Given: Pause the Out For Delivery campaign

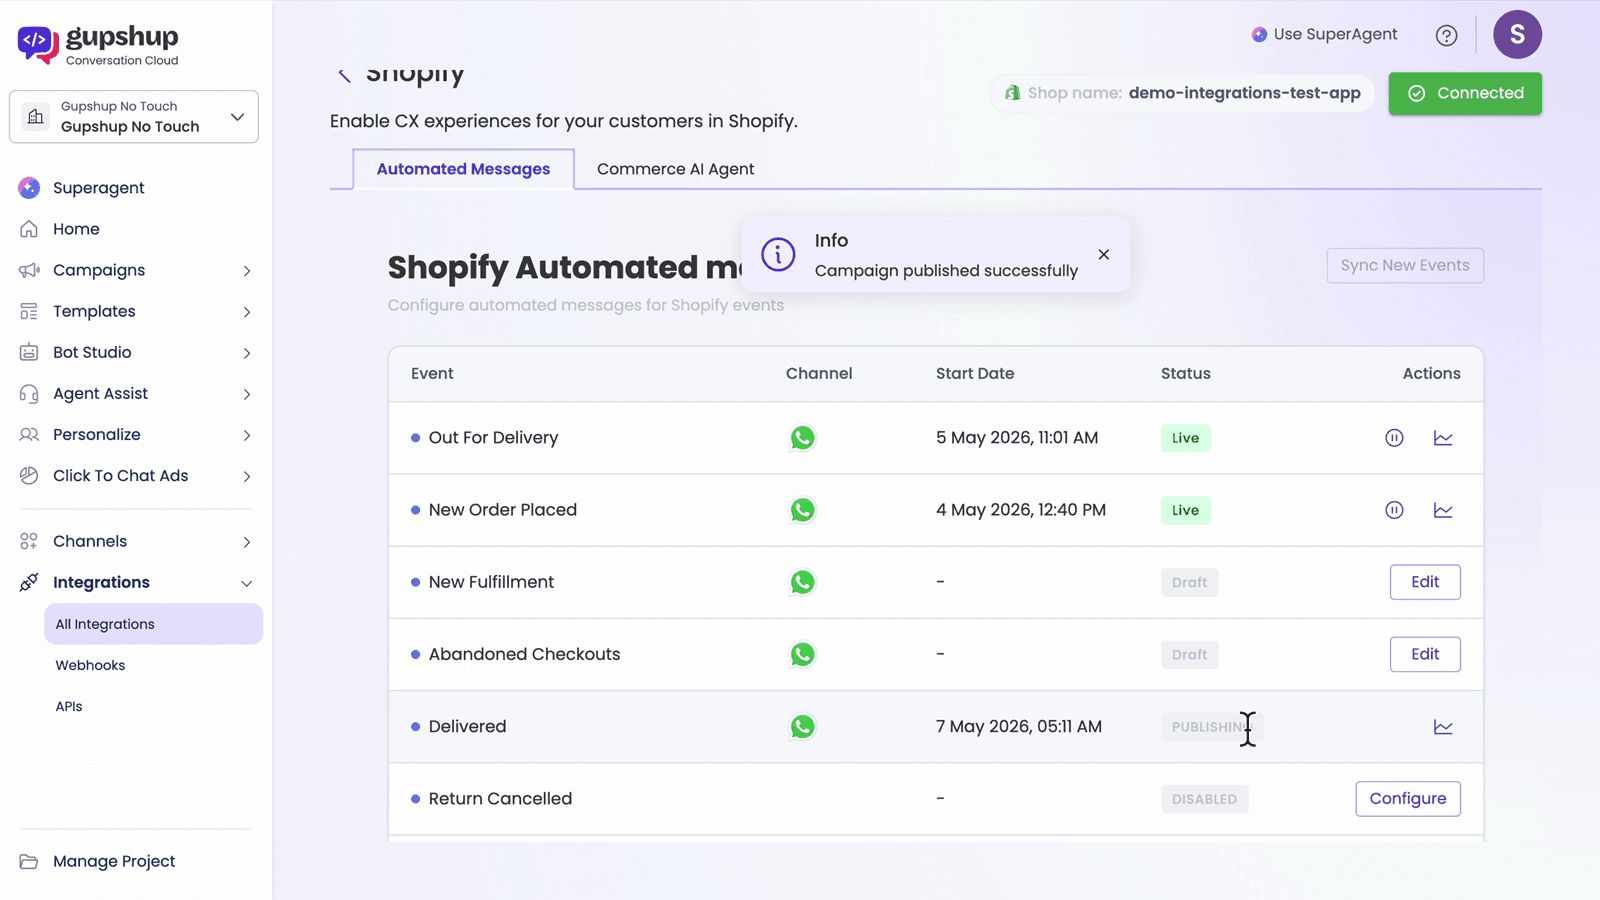Looking at the screenshot, I should 1394,438.
